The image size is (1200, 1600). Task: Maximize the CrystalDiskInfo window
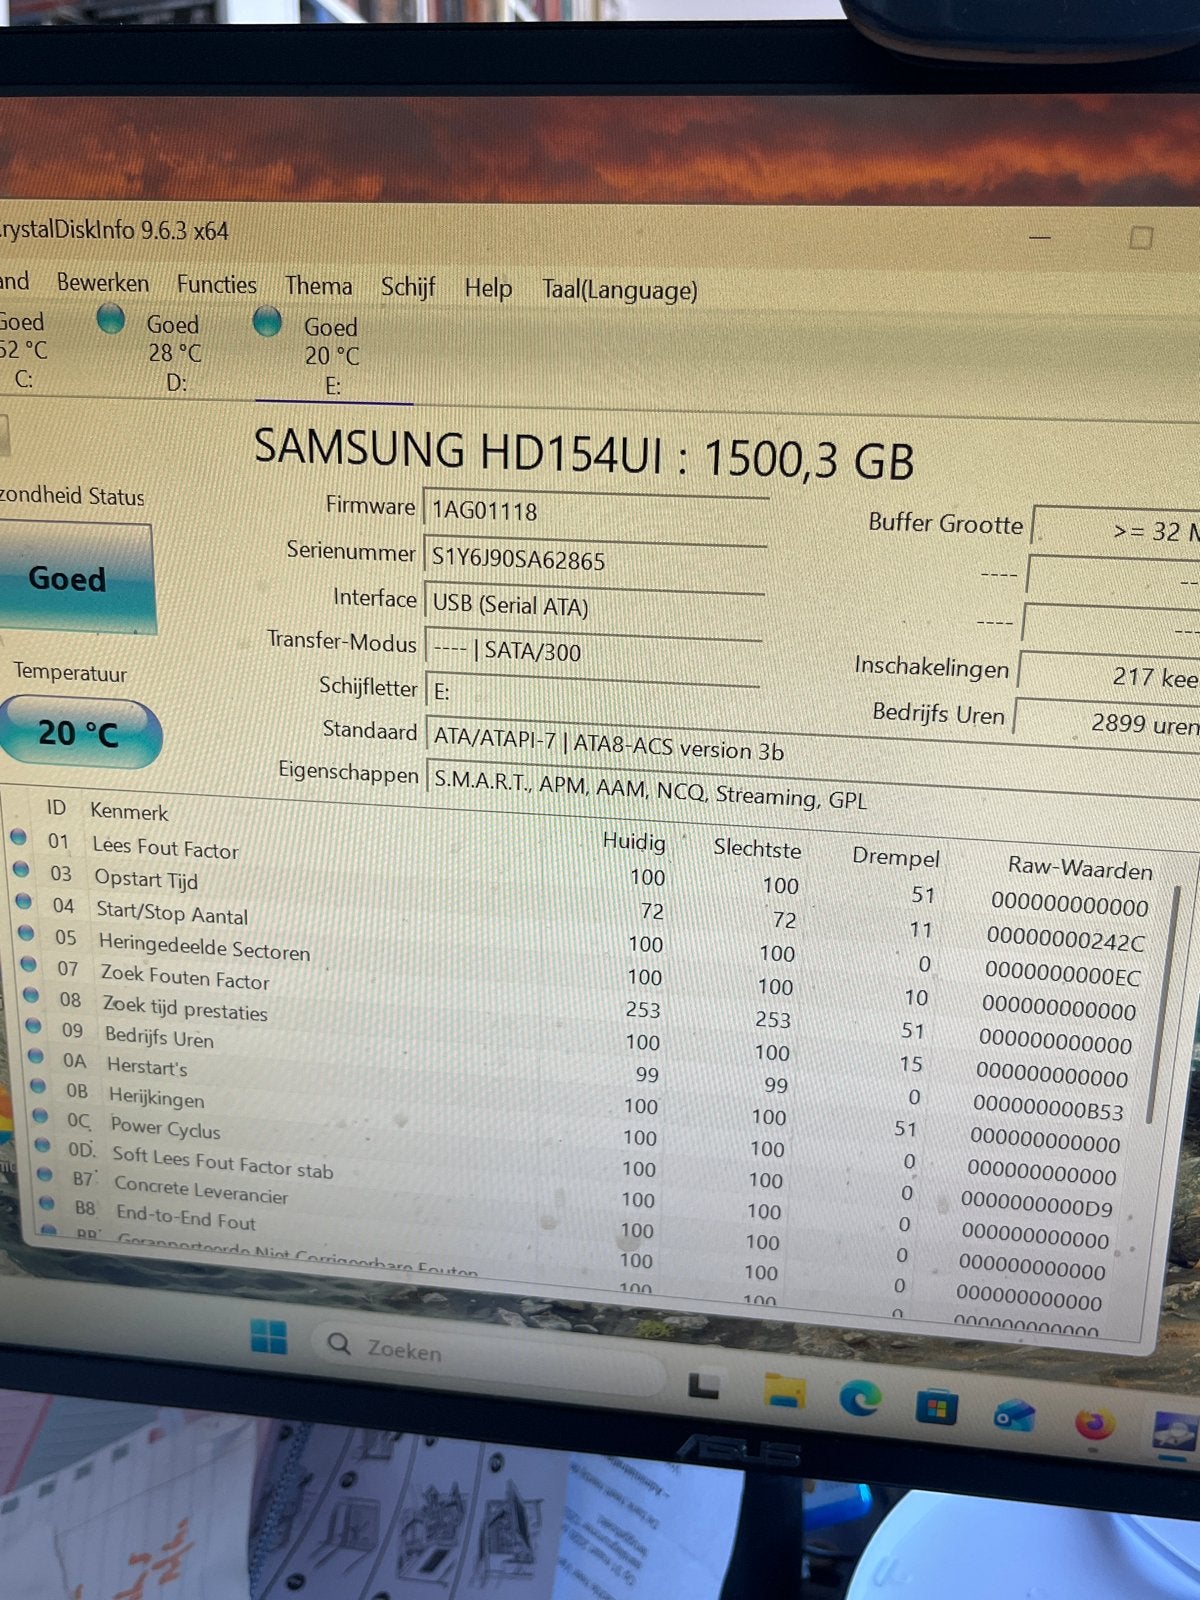[1141, 238]
